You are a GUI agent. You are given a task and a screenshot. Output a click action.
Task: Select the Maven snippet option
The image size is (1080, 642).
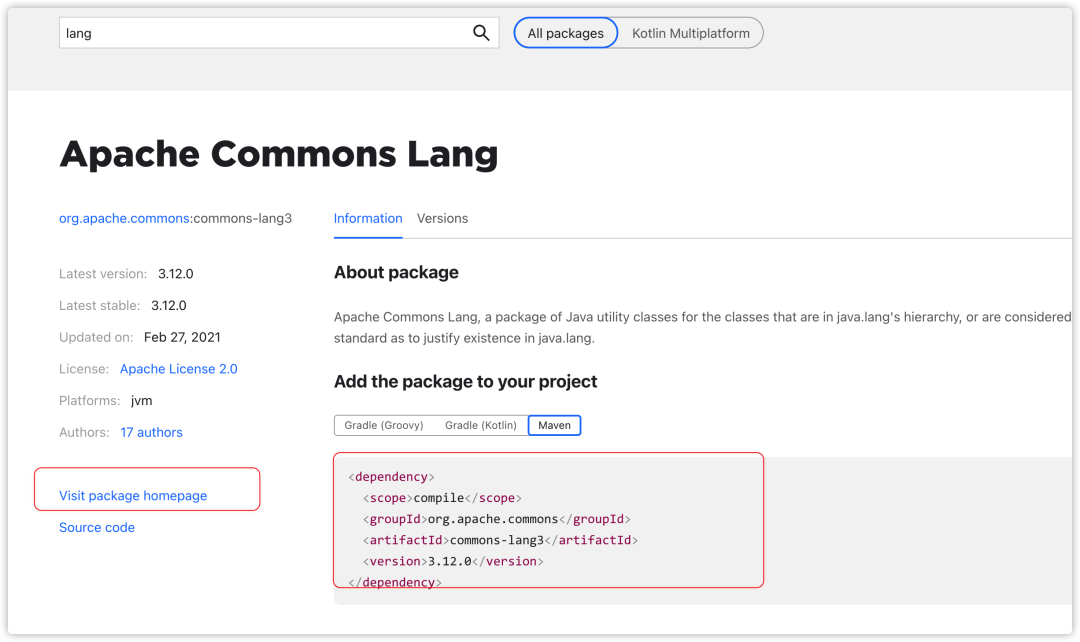click(x=554, y=425)
